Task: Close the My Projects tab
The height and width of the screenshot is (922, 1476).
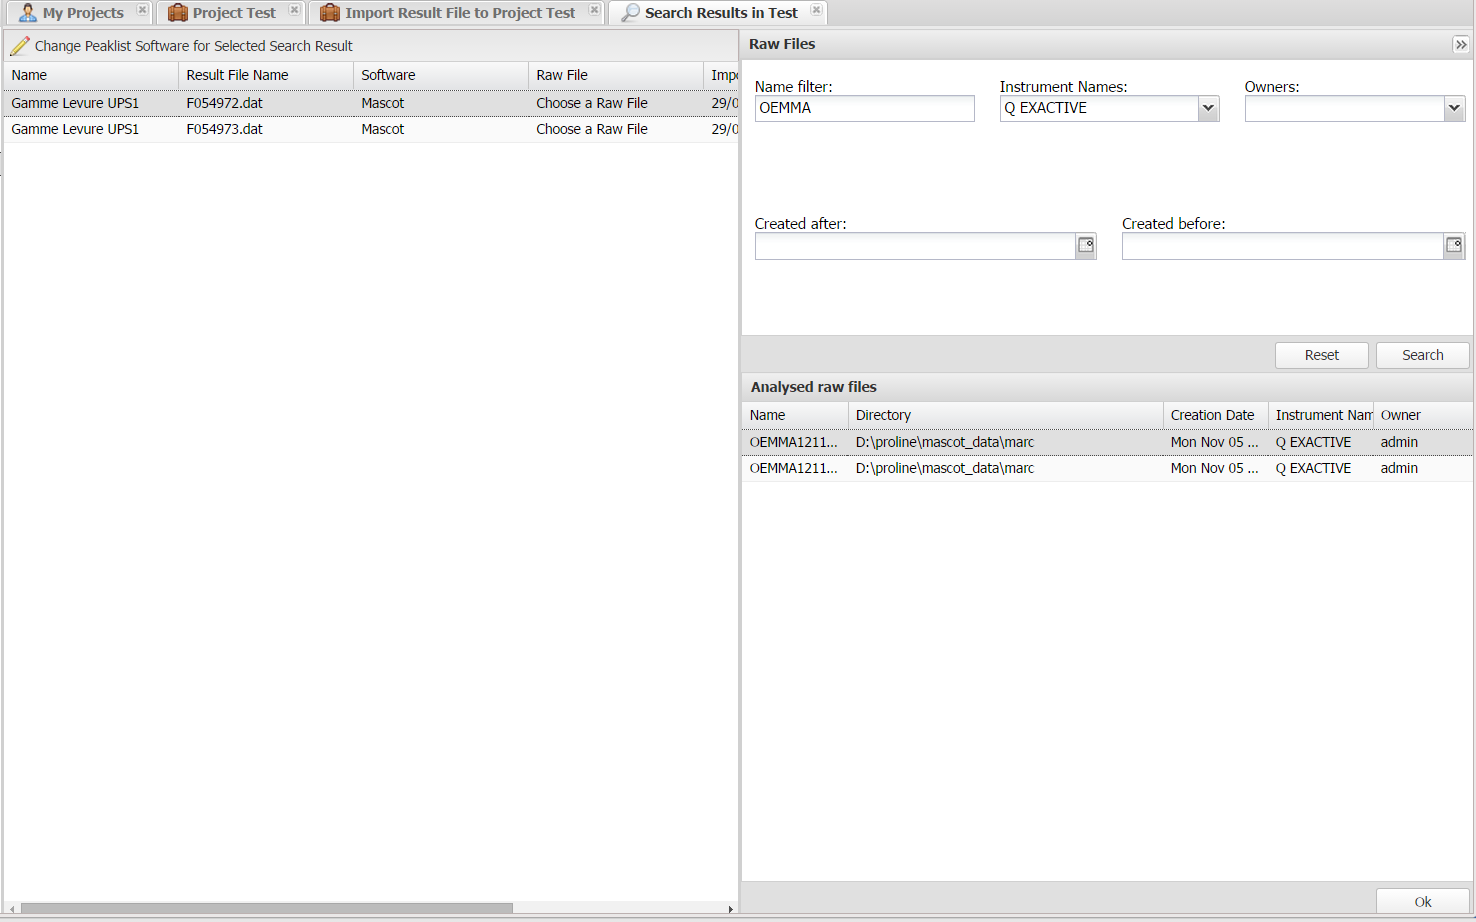Action: coord(142,10)
